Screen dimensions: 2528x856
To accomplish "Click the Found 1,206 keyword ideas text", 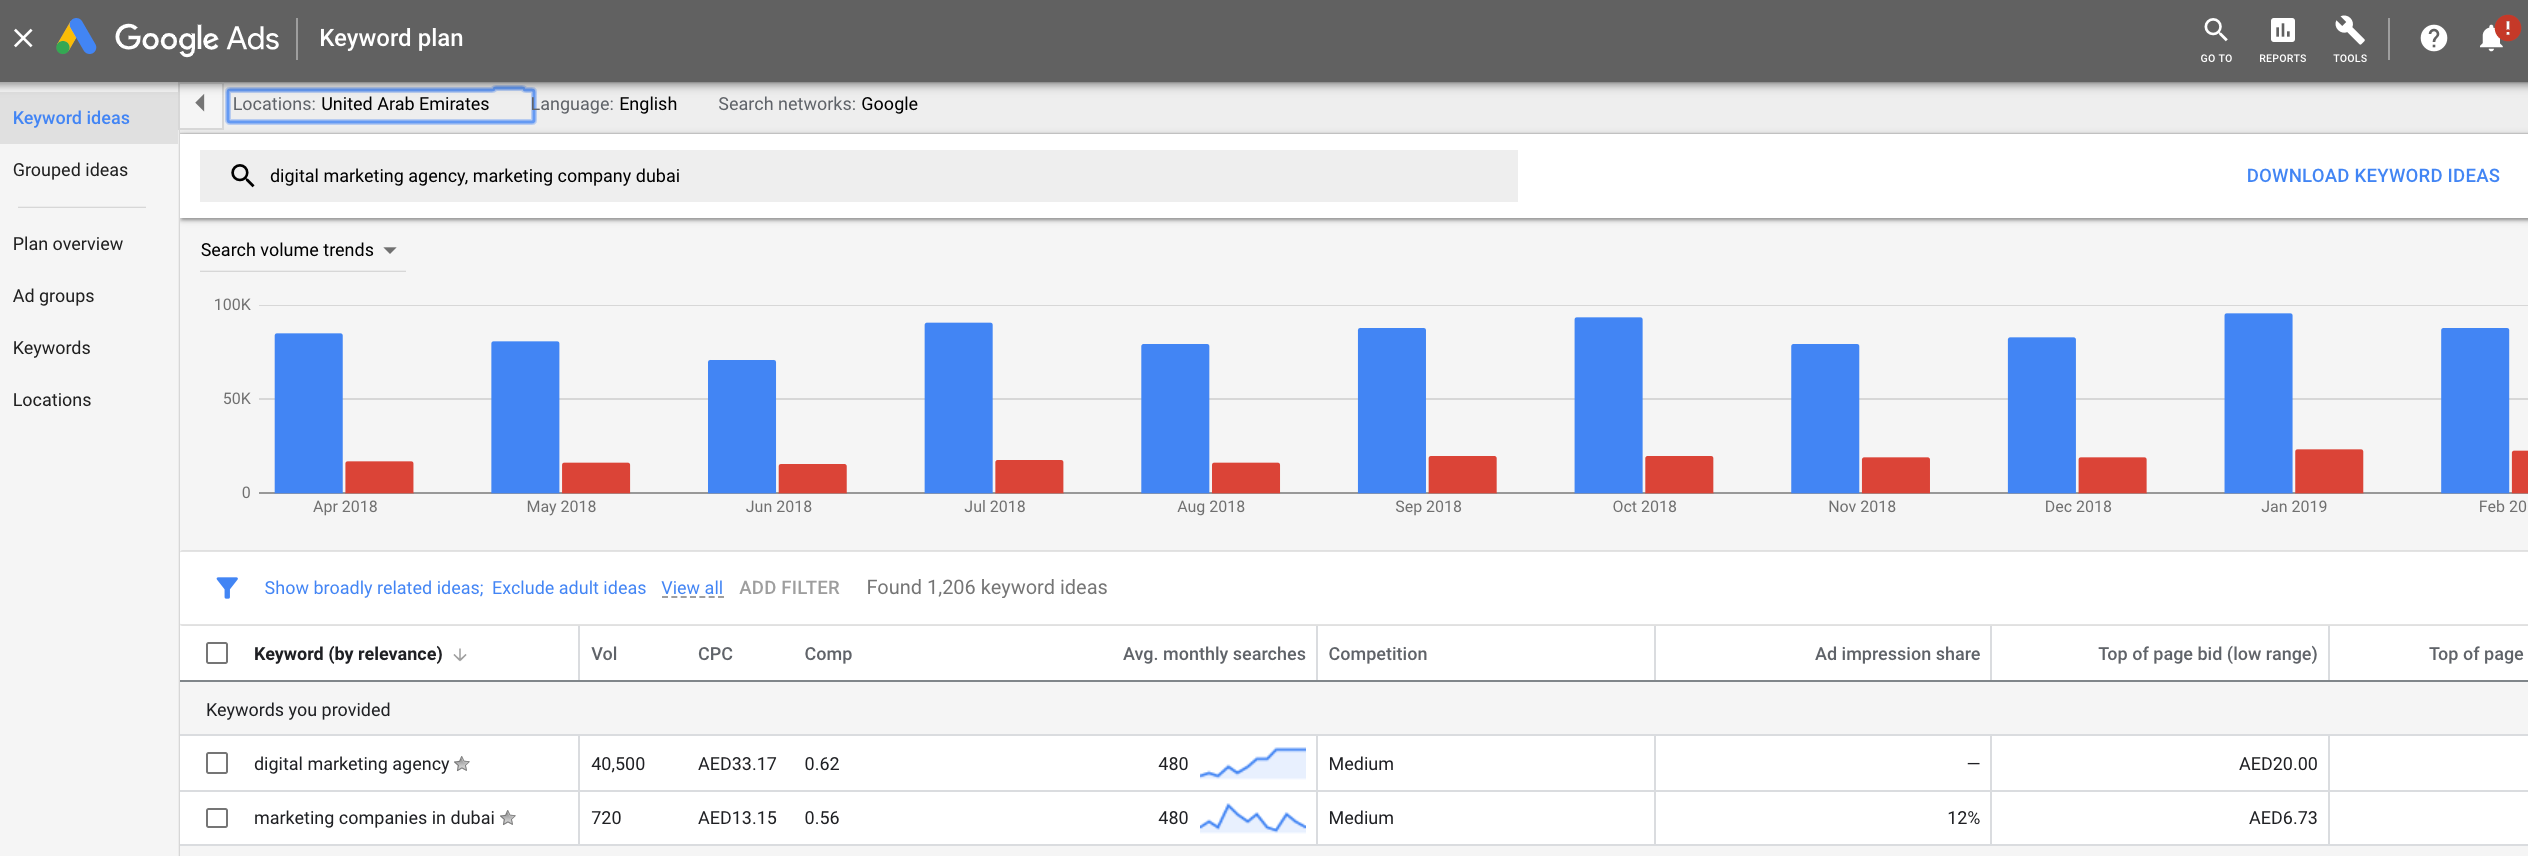I will coord(987,588).
